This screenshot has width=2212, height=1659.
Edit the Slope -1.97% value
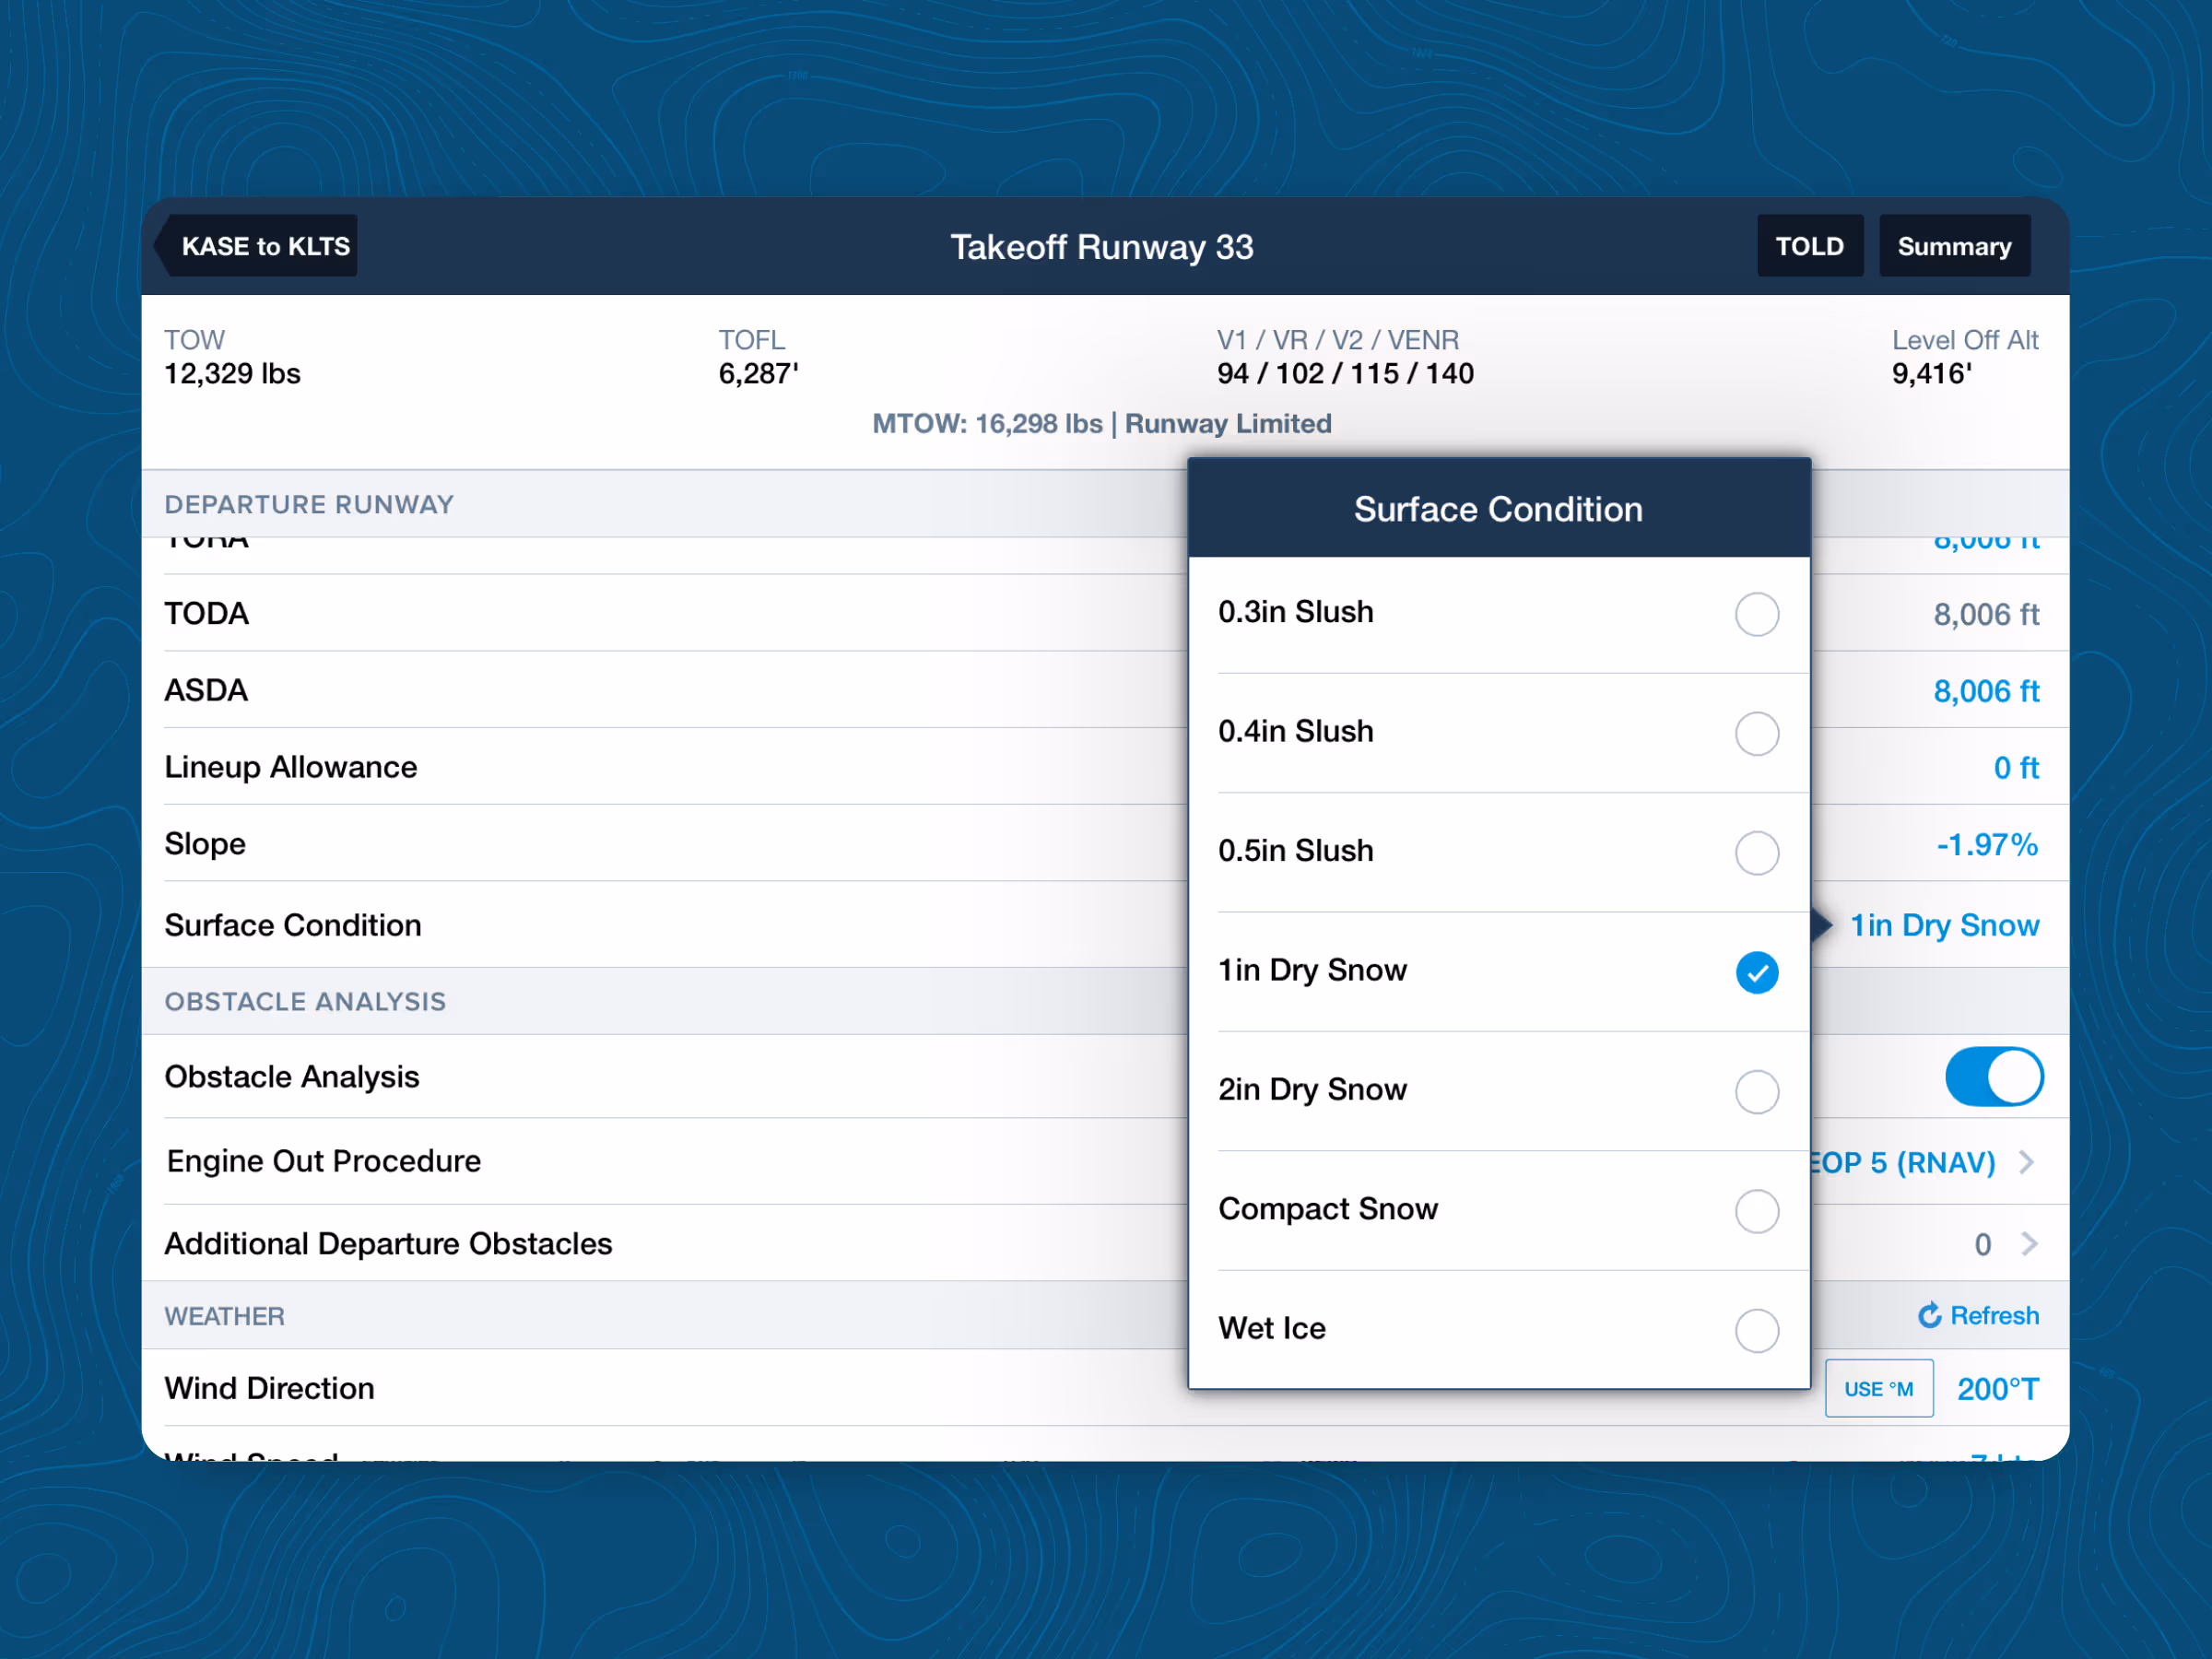(1986, 845)
